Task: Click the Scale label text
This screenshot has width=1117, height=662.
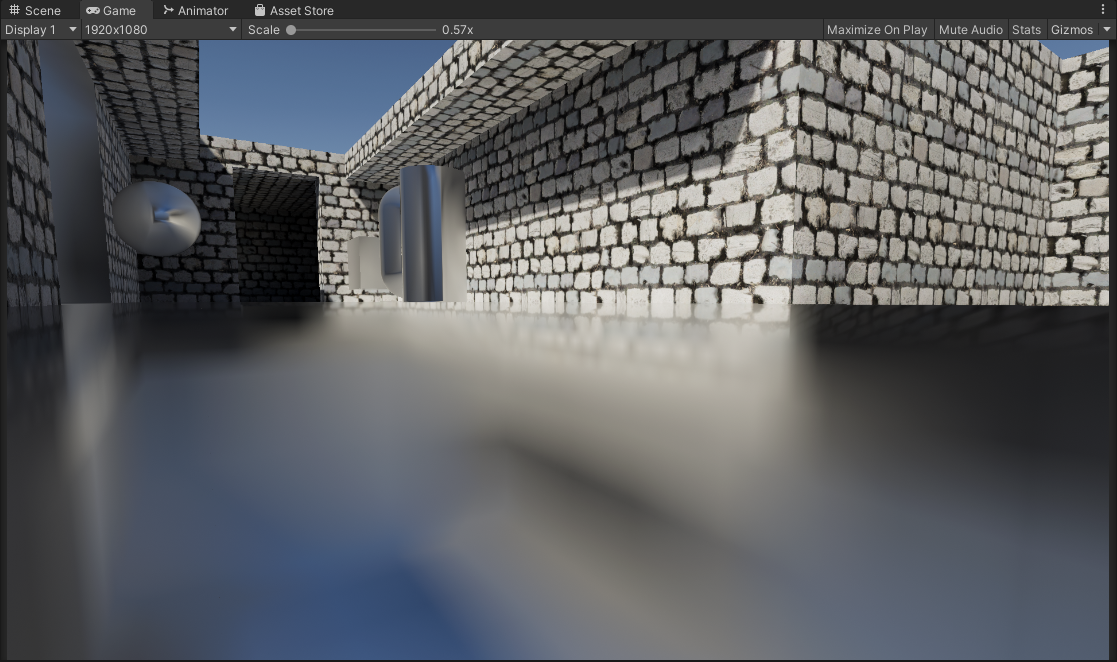Action: tap(263, 30)
